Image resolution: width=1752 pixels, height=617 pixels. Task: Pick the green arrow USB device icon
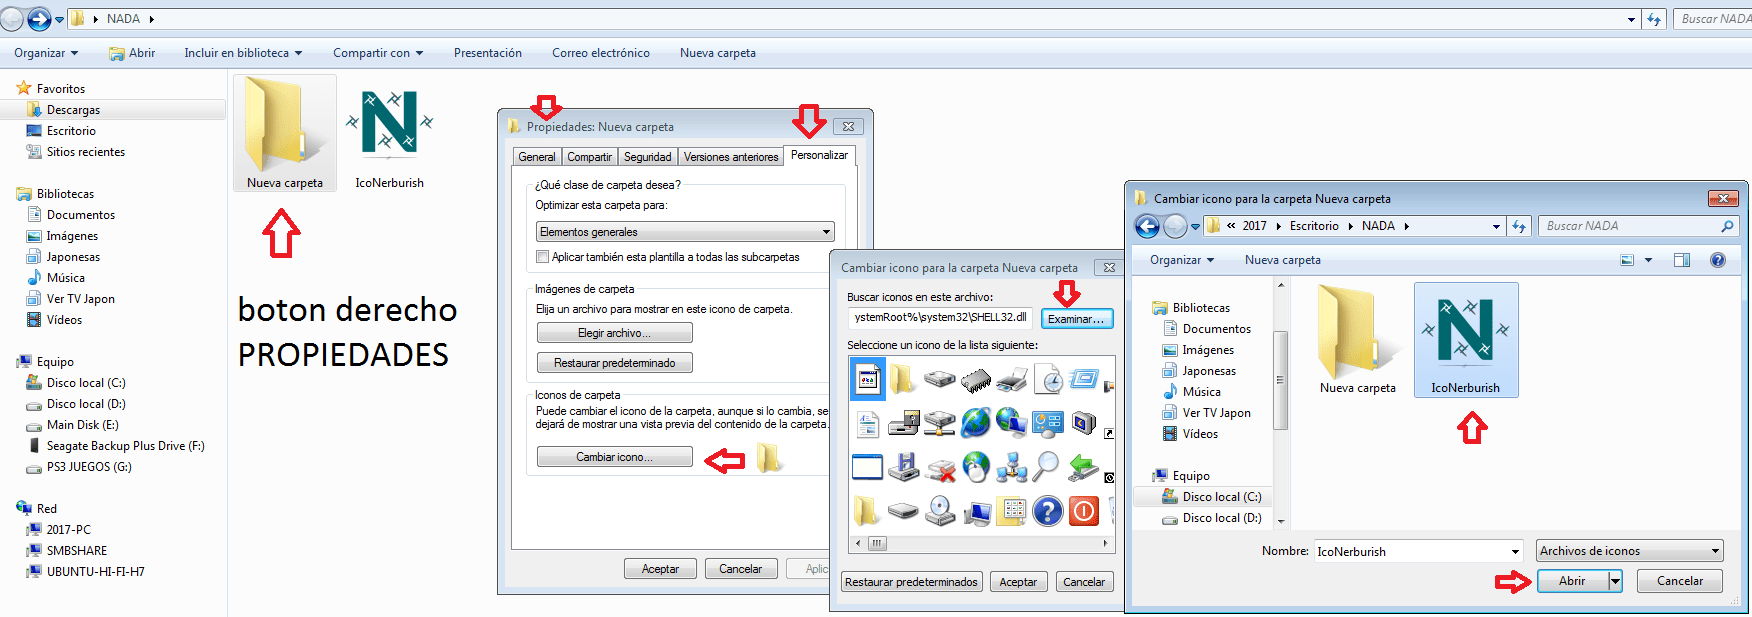point(1084,466)
